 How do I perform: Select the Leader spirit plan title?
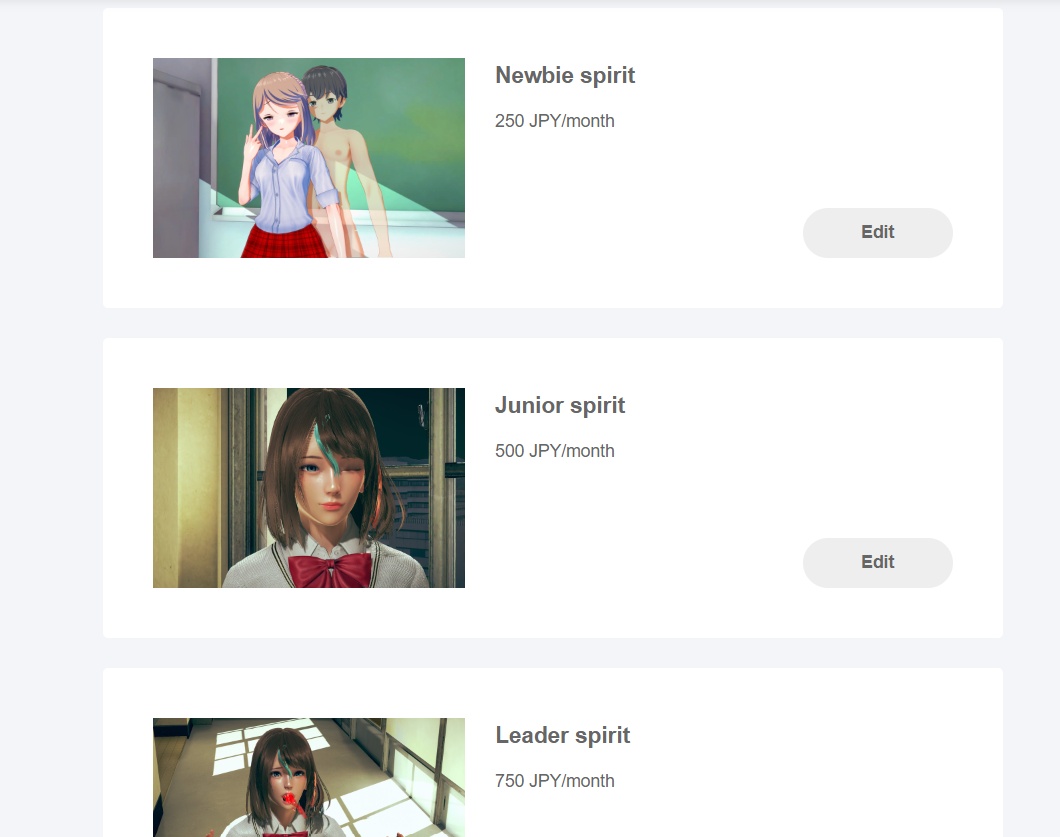562,735
